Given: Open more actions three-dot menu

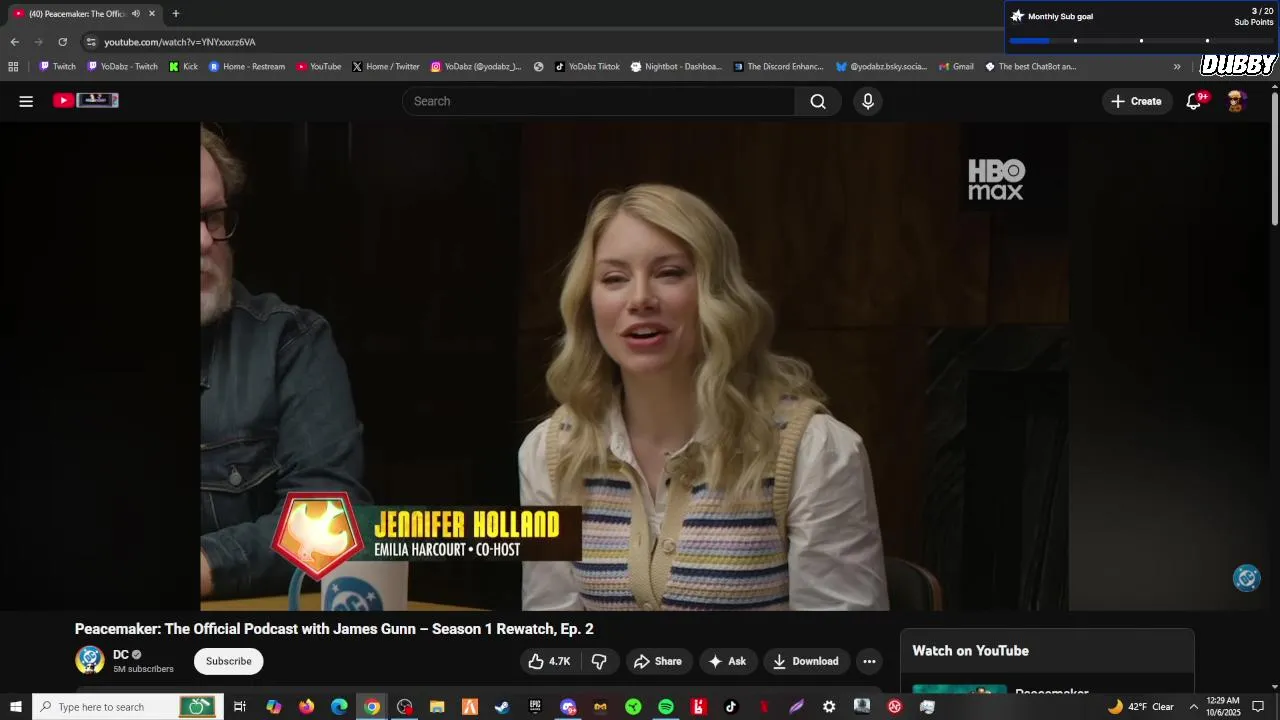Looking at the screenshot, I should point(869,661).
